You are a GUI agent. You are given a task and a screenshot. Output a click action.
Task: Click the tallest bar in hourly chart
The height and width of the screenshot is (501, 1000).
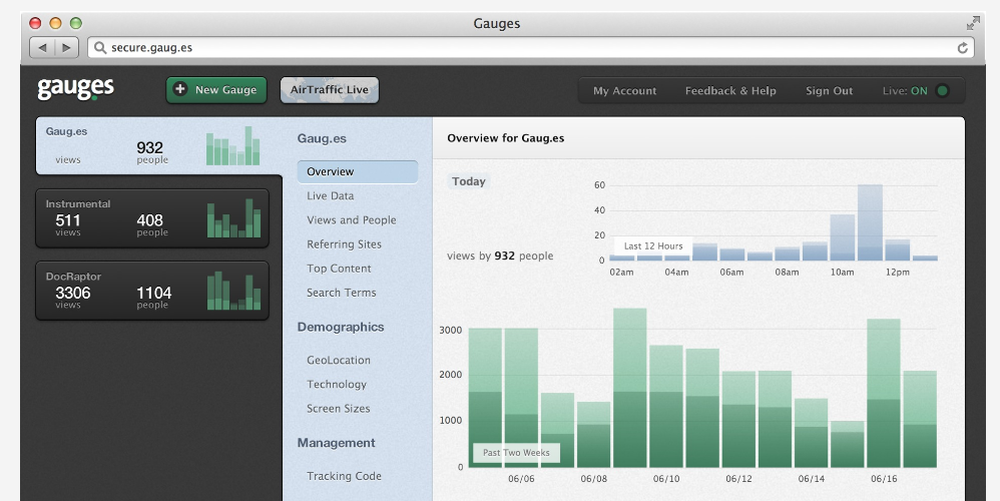[x=870, y=222]
